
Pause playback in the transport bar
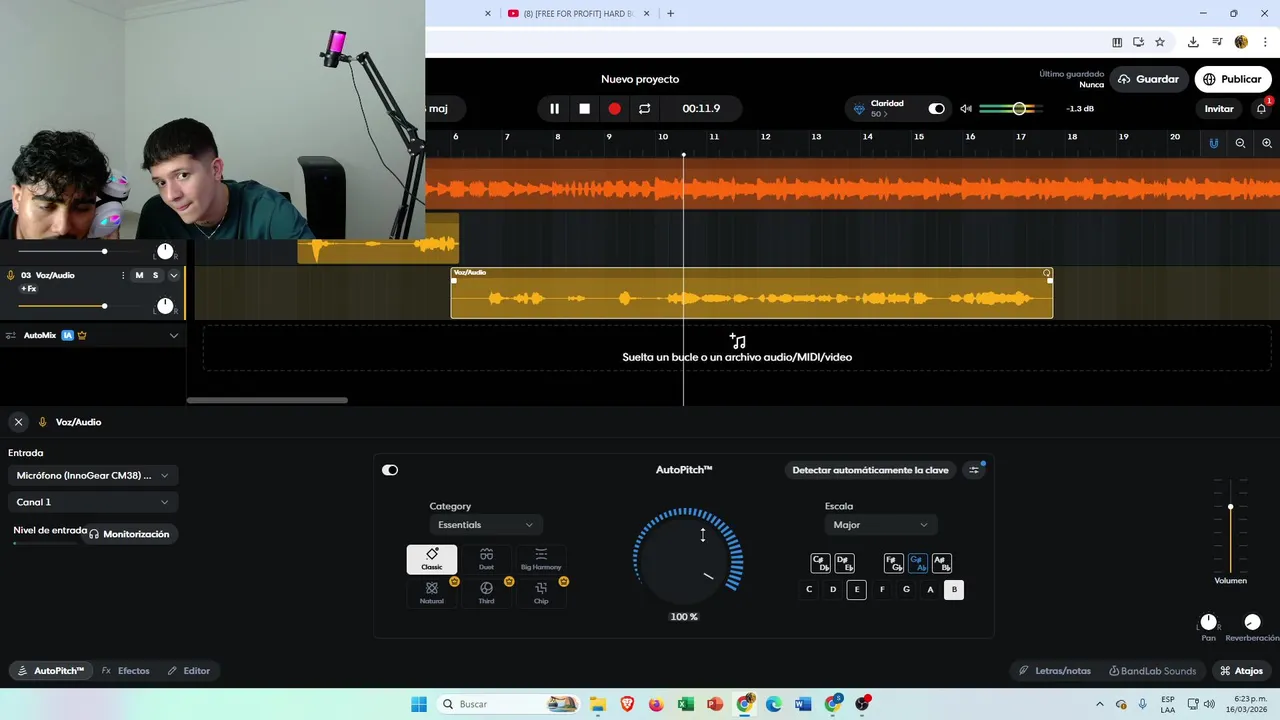pyautogui.click(x=555, y=108)
